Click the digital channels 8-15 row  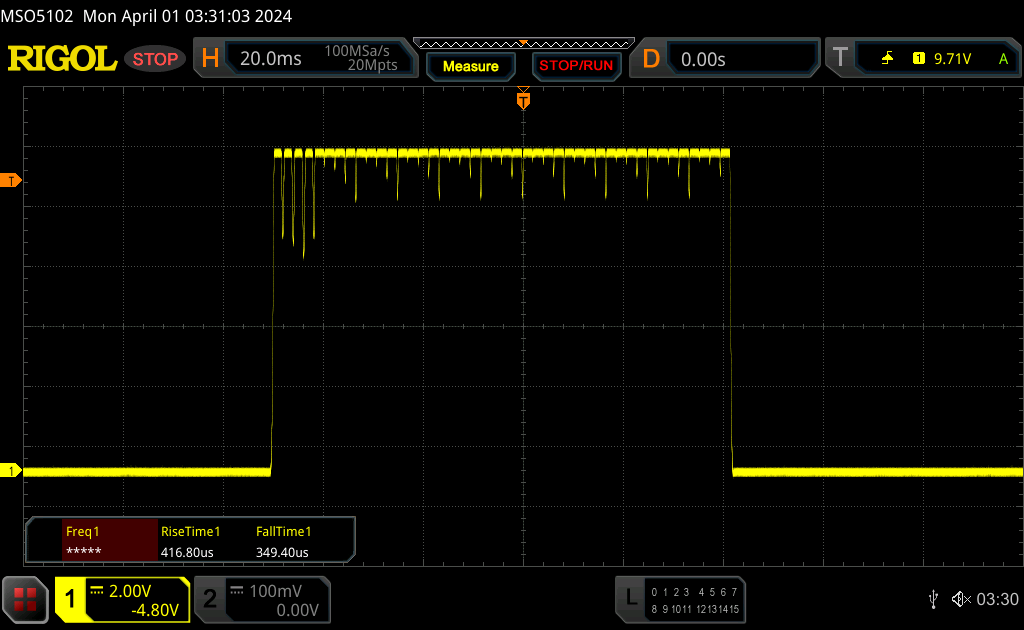(x=694, y=609)
